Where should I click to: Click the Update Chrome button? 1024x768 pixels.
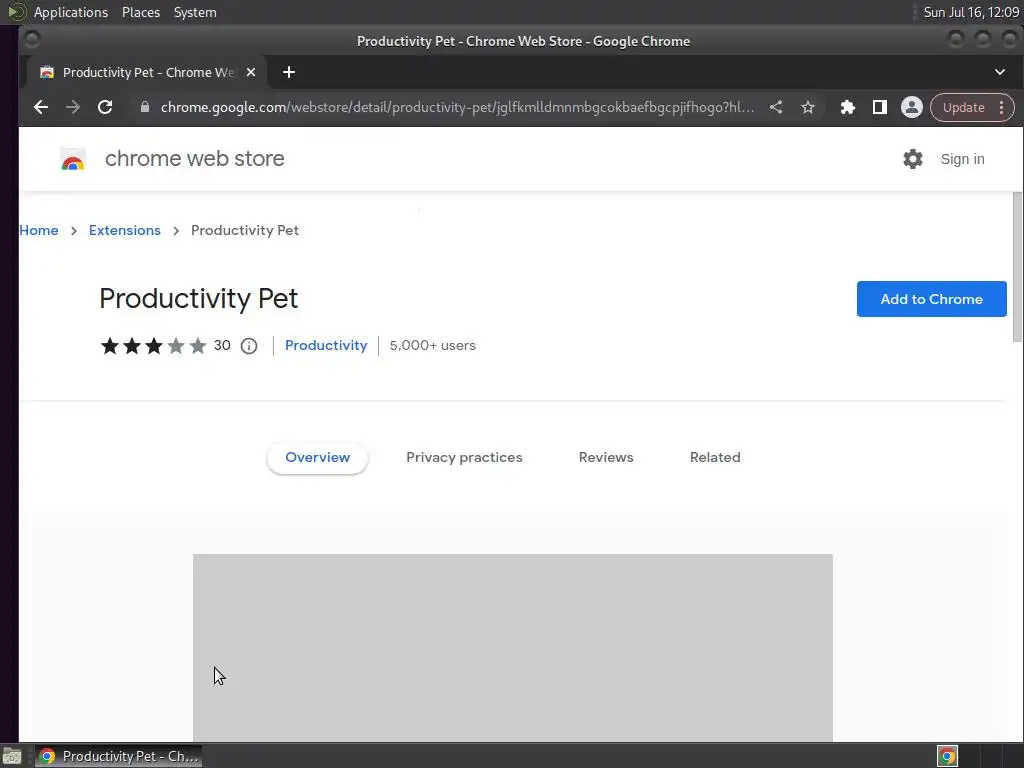point(963,108)
